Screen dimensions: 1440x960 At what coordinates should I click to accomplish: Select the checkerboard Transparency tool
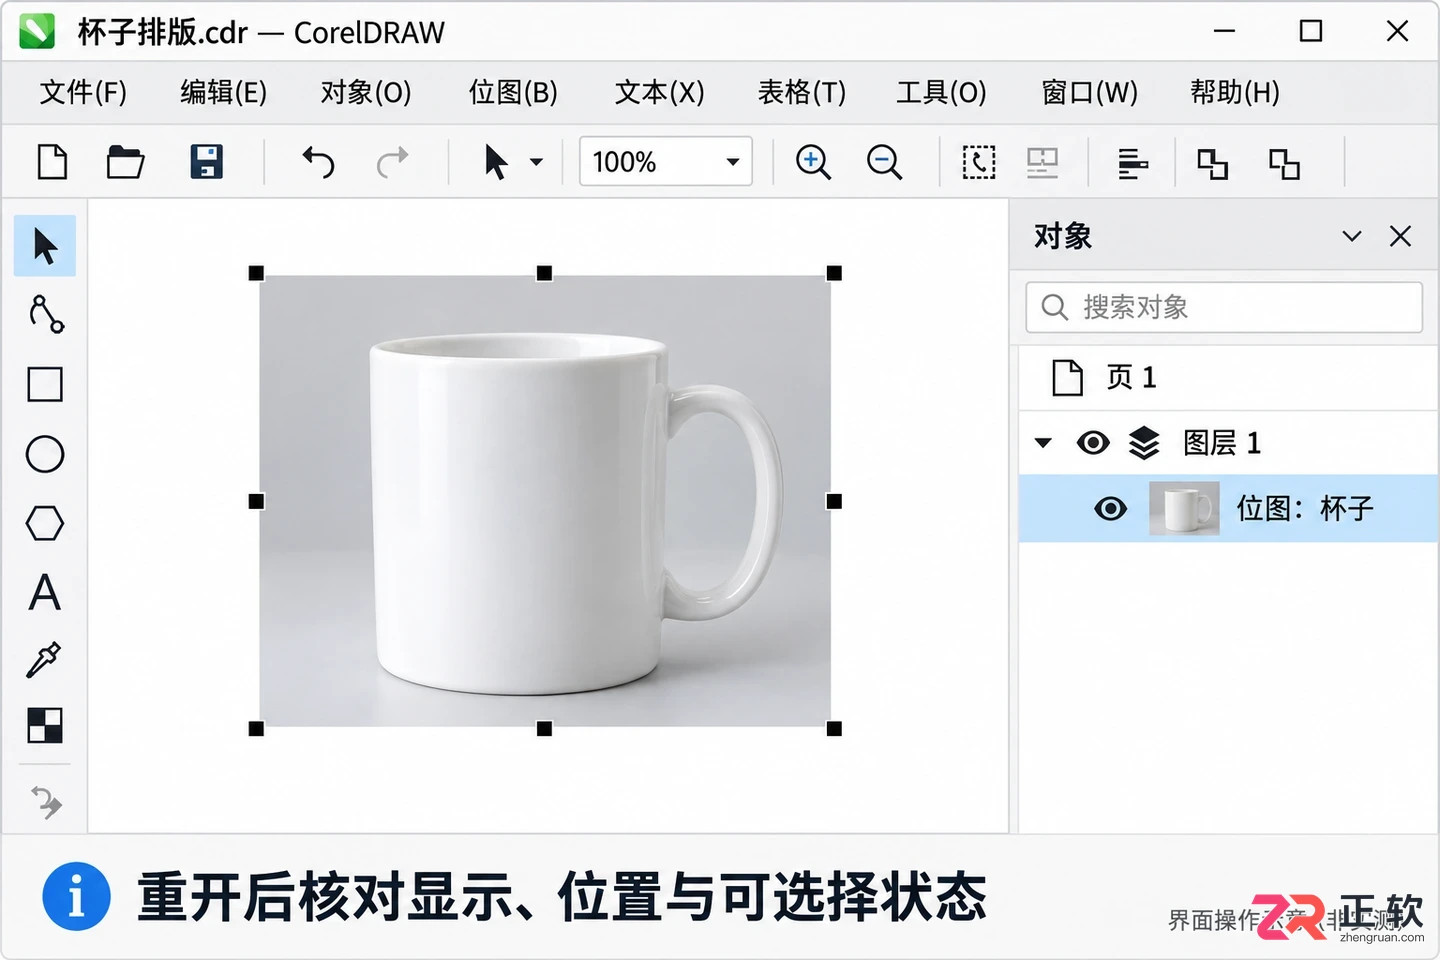click(45, 726)
